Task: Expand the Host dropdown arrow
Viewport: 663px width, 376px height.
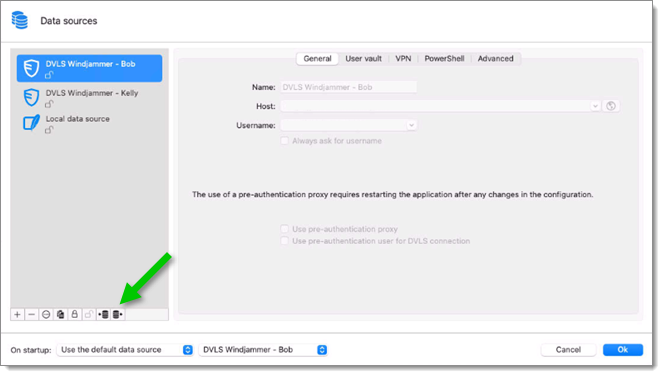Action: [x=595, y=106]
